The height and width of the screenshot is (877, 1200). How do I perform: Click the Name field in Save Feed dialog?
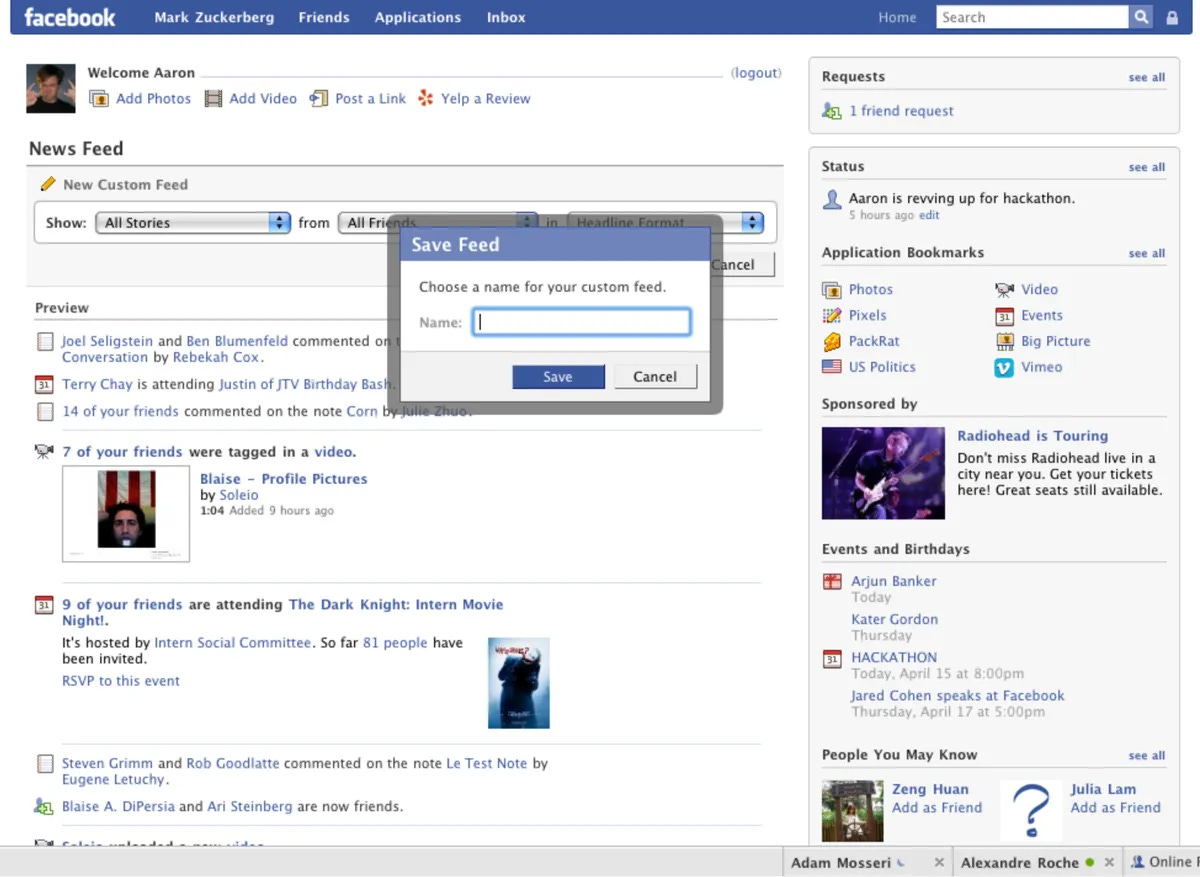581,322
